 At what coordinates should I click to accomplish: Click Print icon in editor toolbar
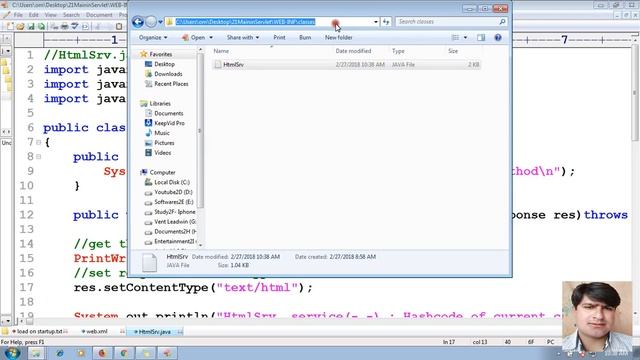[64, 27]
